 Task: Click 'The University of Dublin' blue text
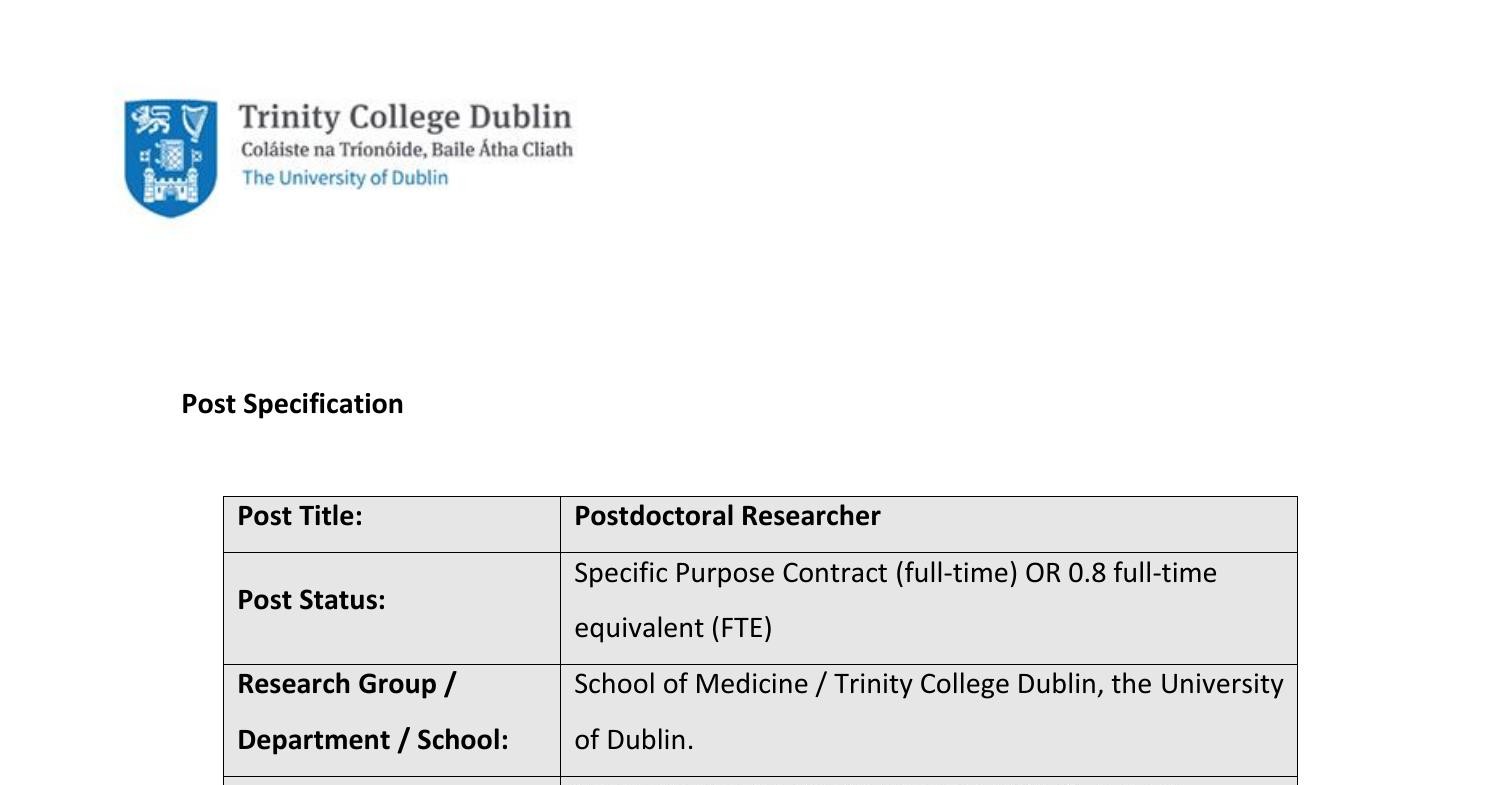[345, 178]
